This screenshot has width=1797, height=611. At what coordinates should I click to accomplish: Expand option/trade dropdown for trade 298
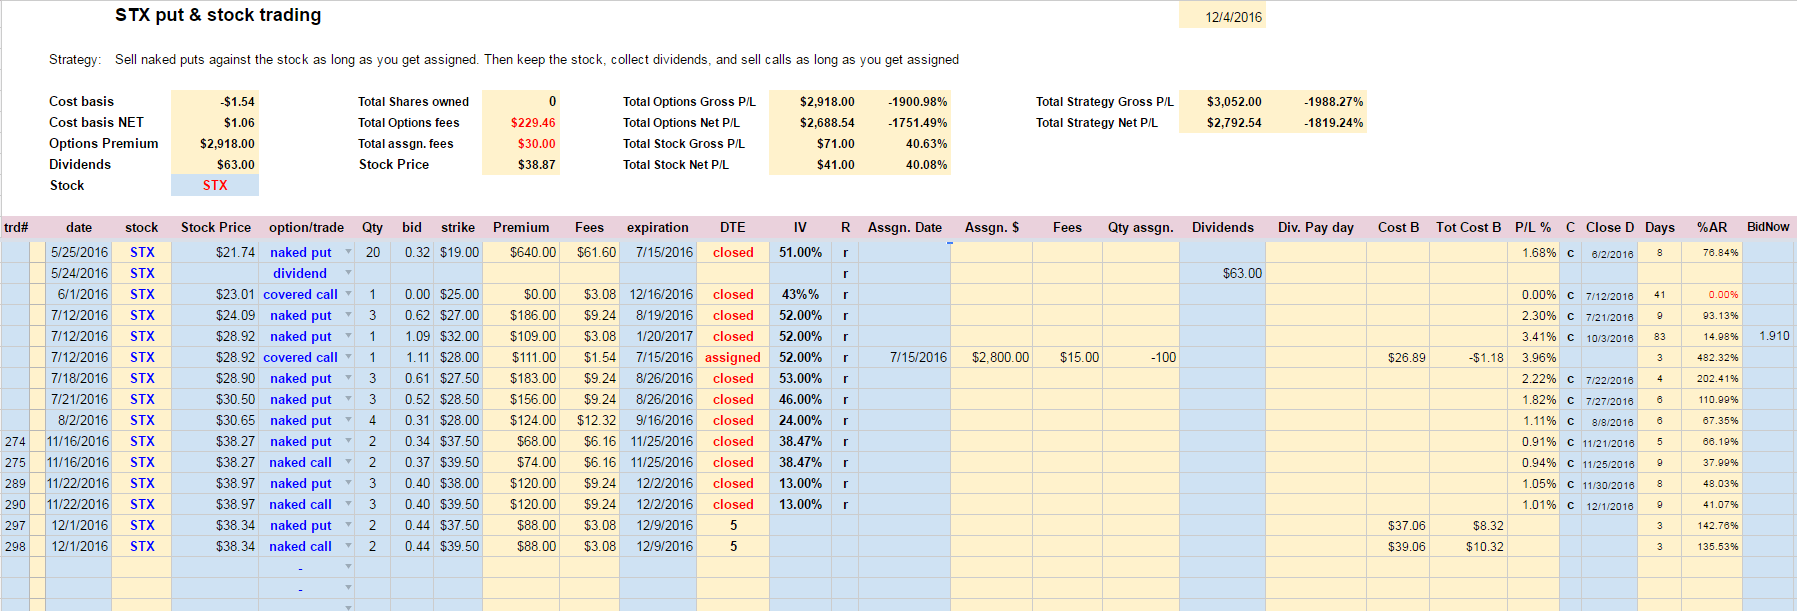click(348, 546)
